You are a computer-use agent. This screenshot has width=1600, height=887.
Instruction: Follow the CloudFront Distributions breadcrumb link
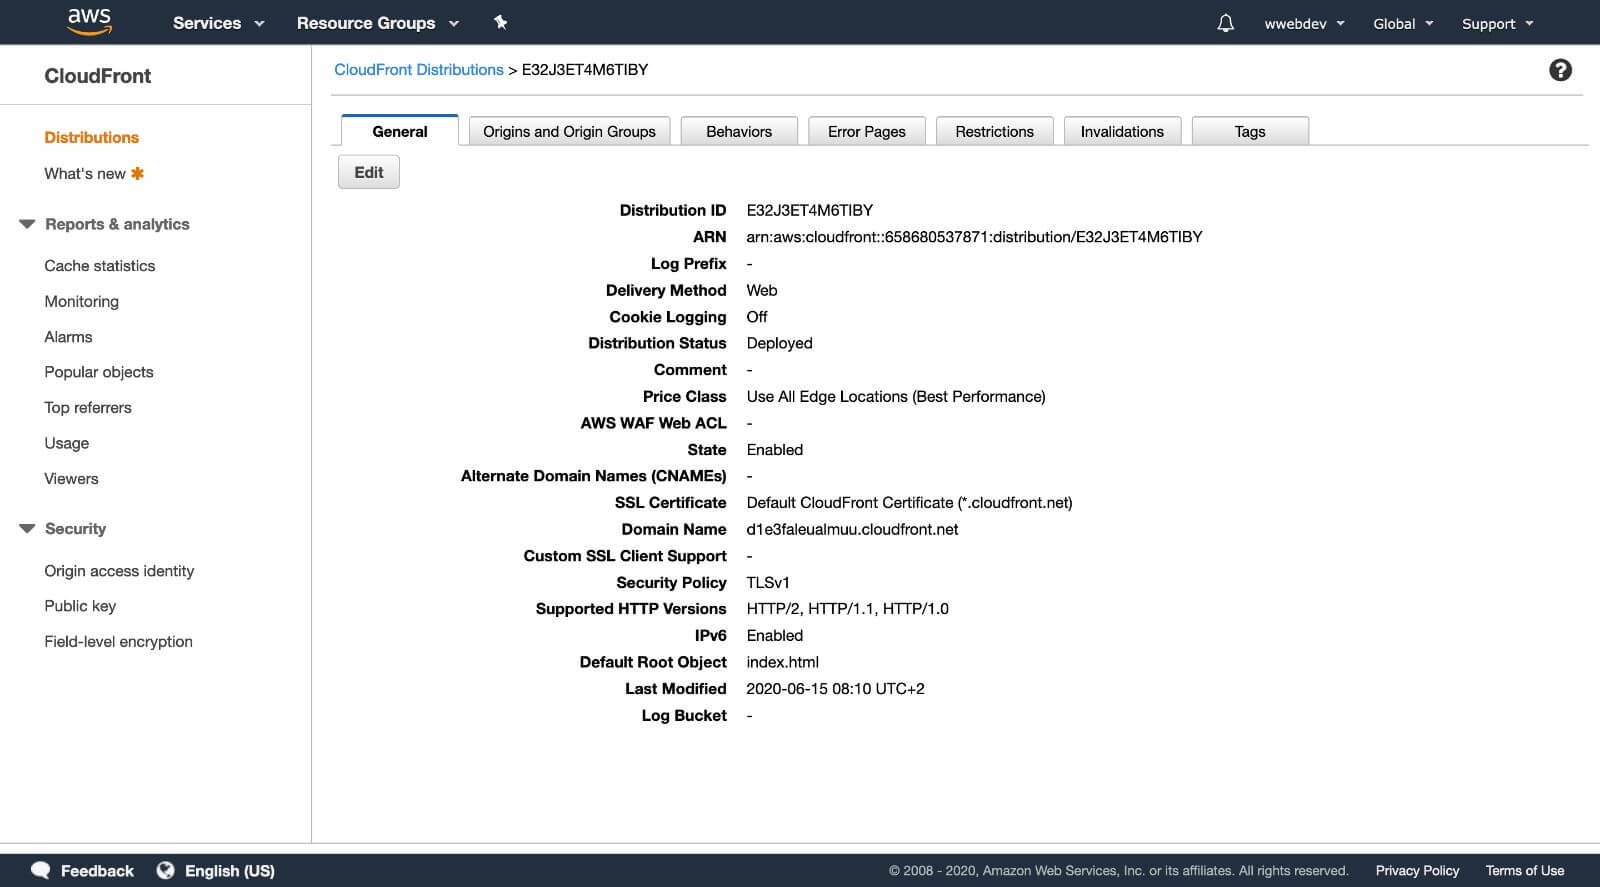419,70
